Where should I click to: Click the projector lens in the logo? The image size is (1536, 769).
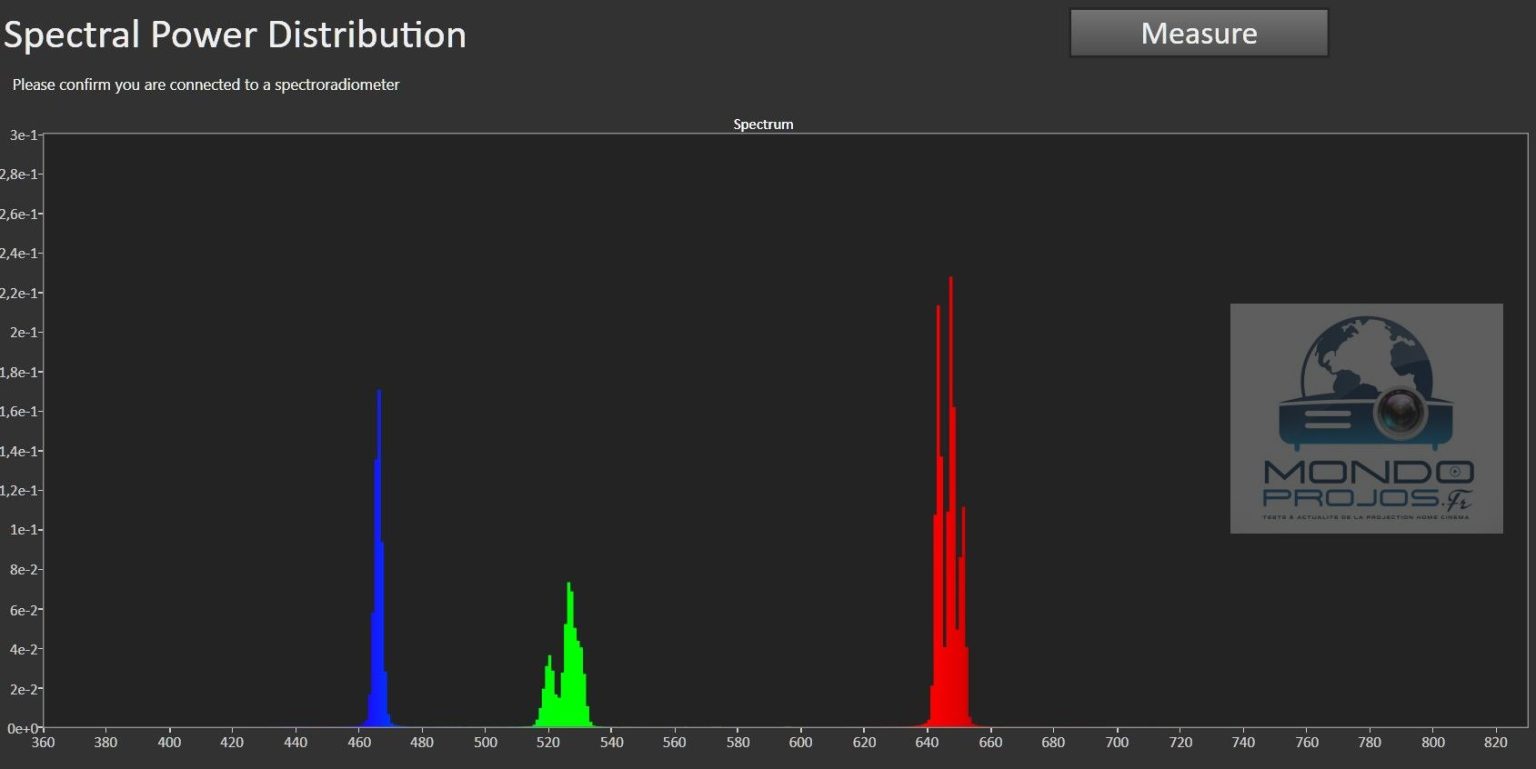tap(1401, 411)
